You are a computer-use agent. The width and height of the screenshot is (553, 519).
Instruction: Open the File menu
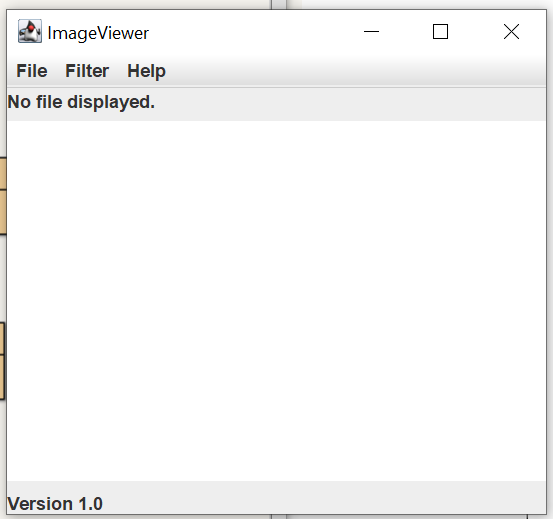[x=32, y=71]
